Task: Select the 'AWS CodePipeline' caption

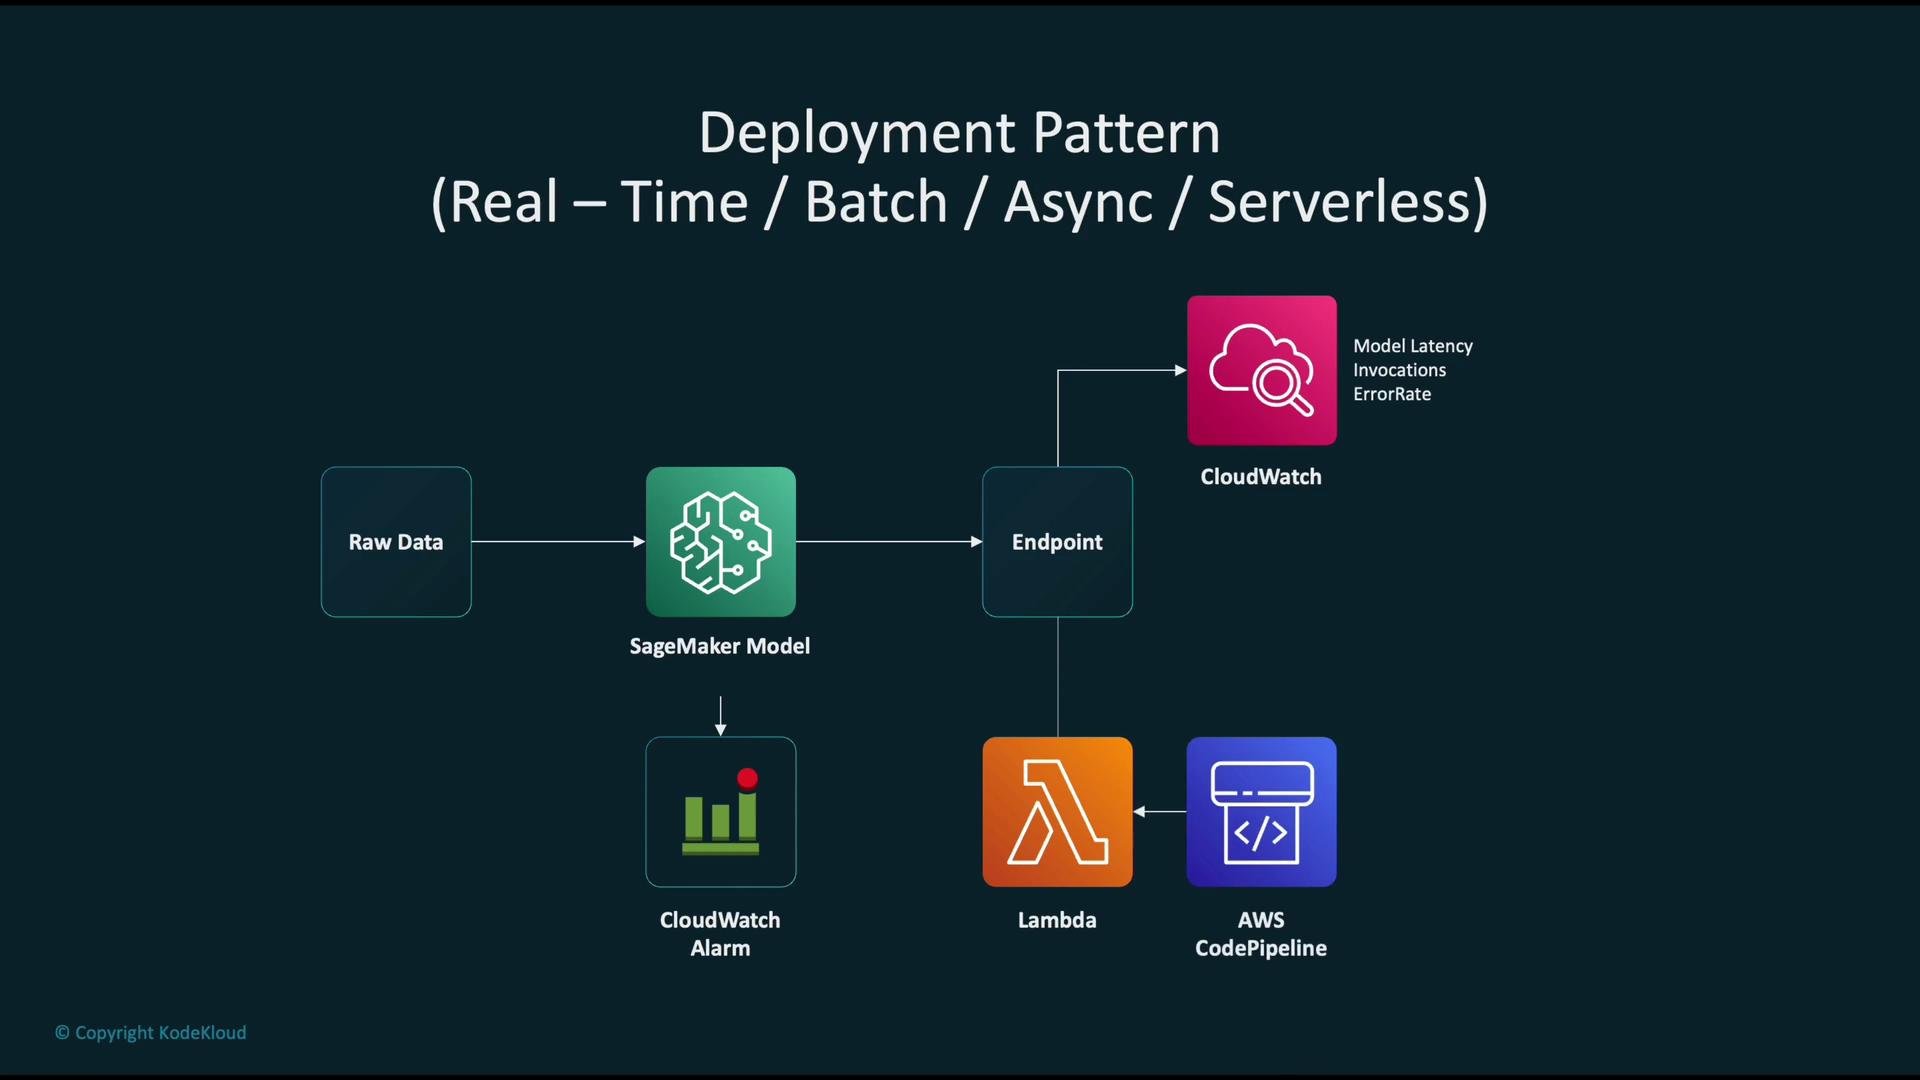Action: (1261, 934)
